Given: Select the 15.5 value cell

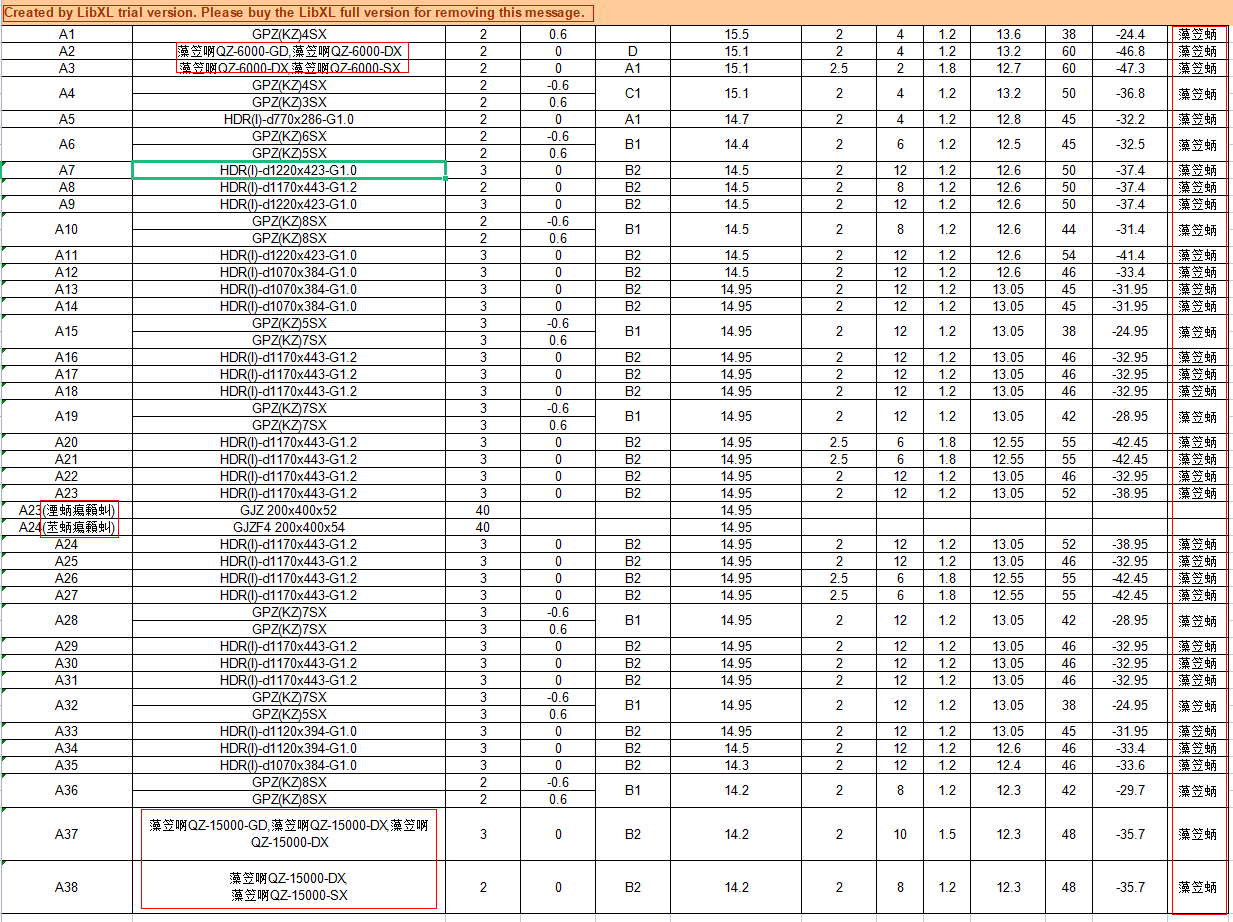Looking at the screenshot, I should coord(736,34).
